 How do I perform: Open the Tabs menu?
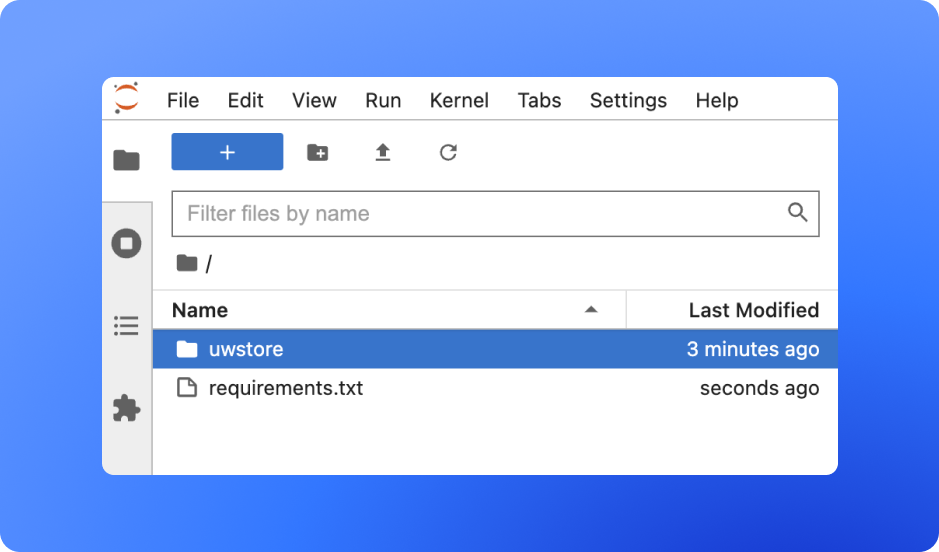click(540, 101)
